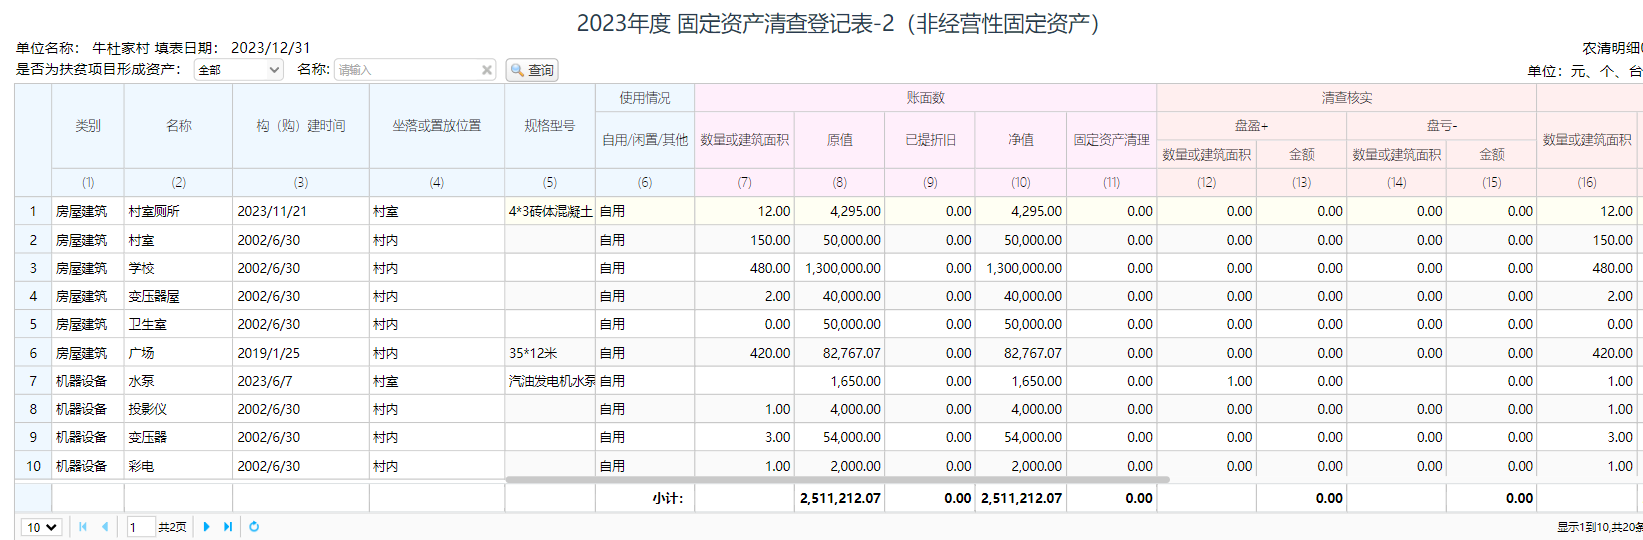Click the 净值 column header
The height and width of the screenshot is (540, 1643).
pos(1021,140)
